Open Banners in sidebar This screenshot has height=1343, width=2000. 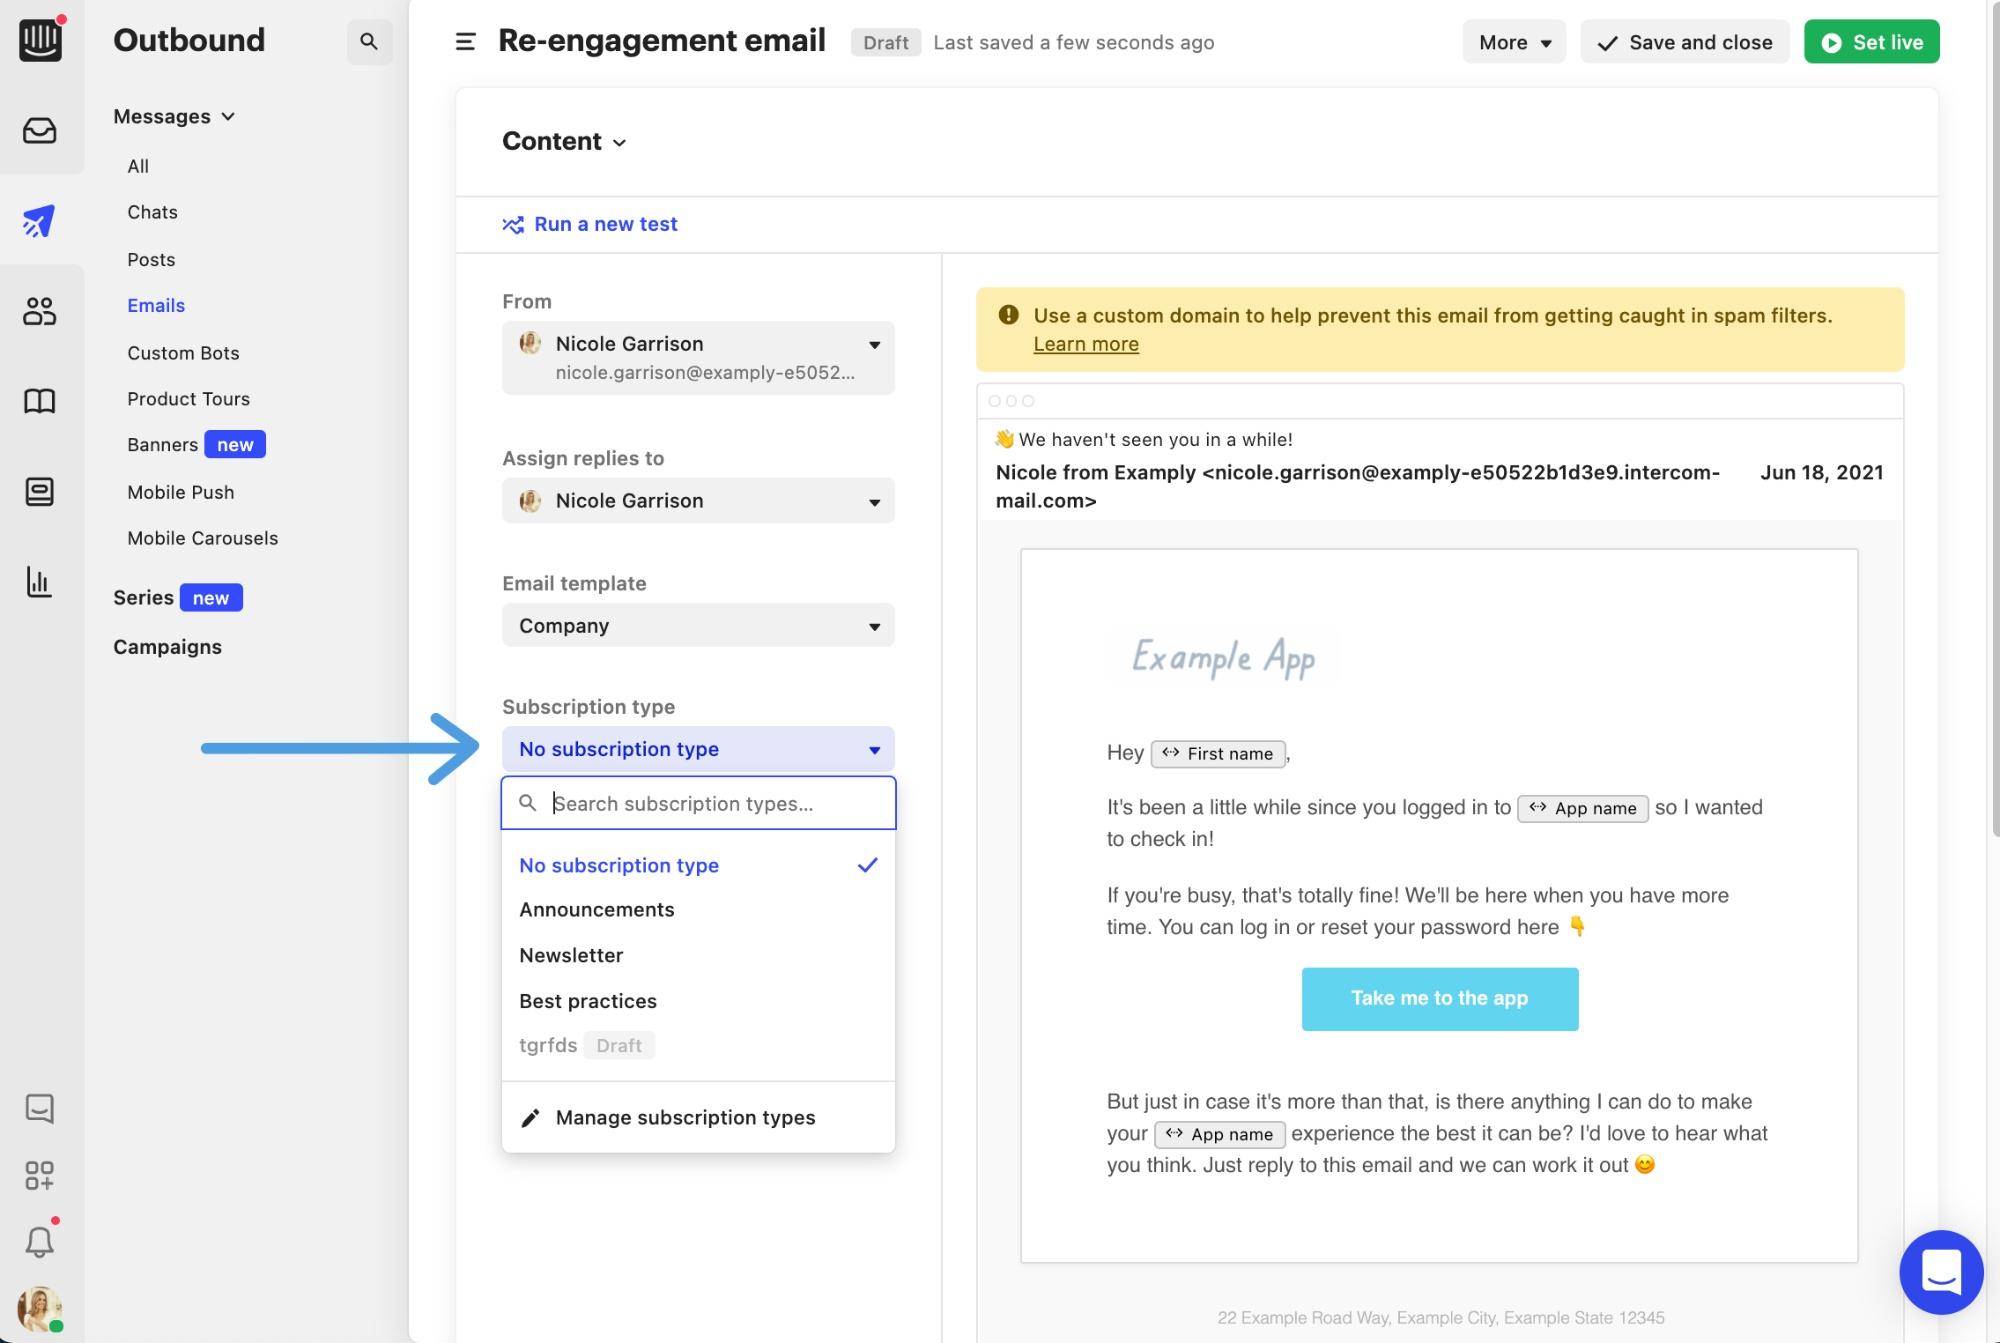pos(162,445)
